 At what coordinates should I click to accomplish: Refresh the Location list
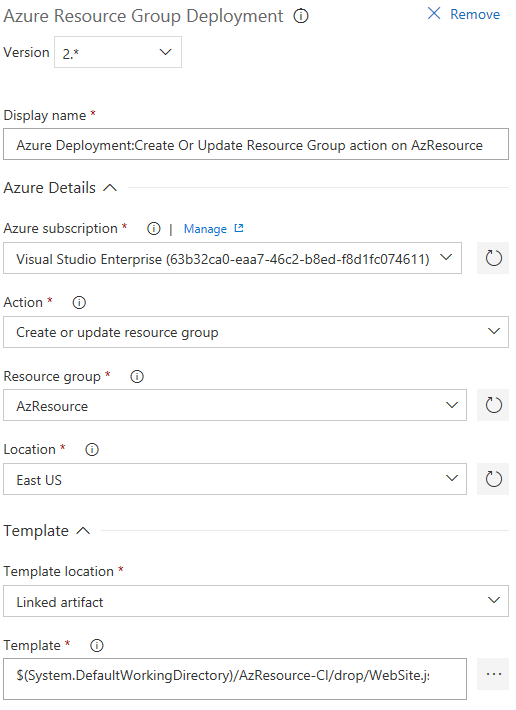pyautogui.click(x=493, y=479)
